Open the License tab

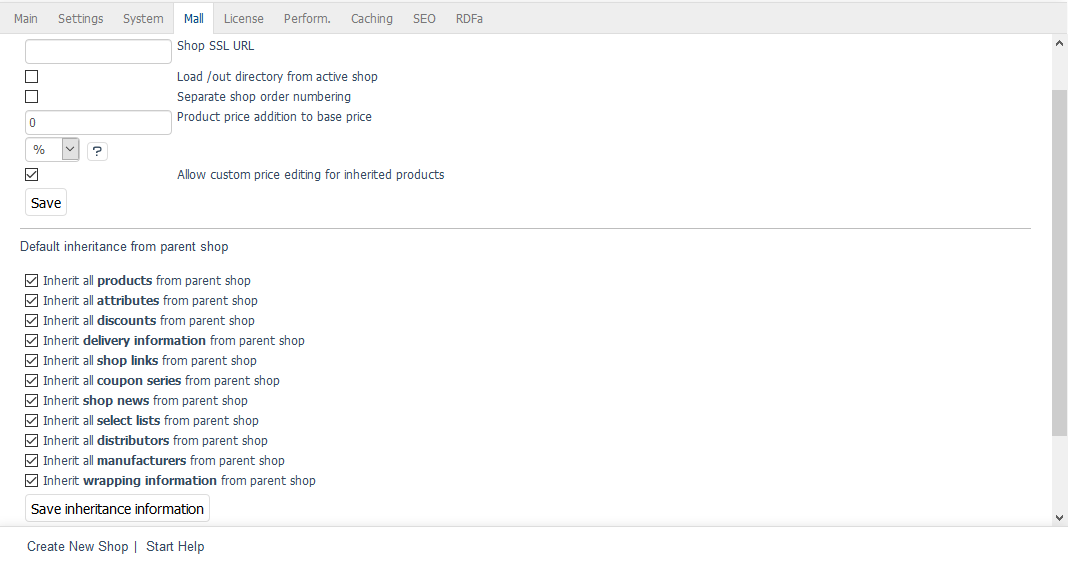pos(244,18)
